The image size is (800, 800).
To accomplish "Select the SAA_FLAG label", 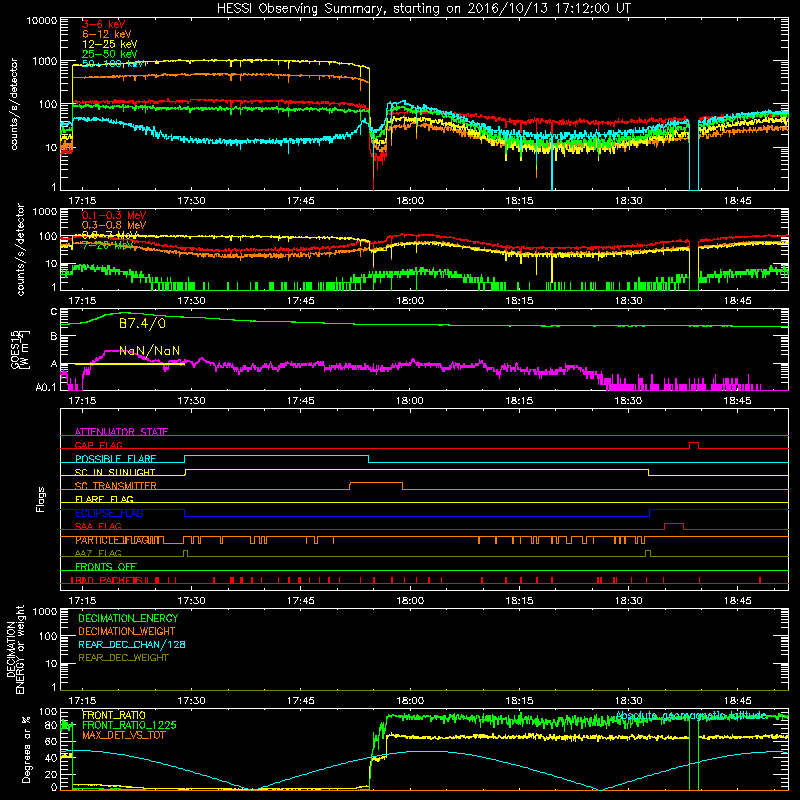I will (x=98, y=526).
